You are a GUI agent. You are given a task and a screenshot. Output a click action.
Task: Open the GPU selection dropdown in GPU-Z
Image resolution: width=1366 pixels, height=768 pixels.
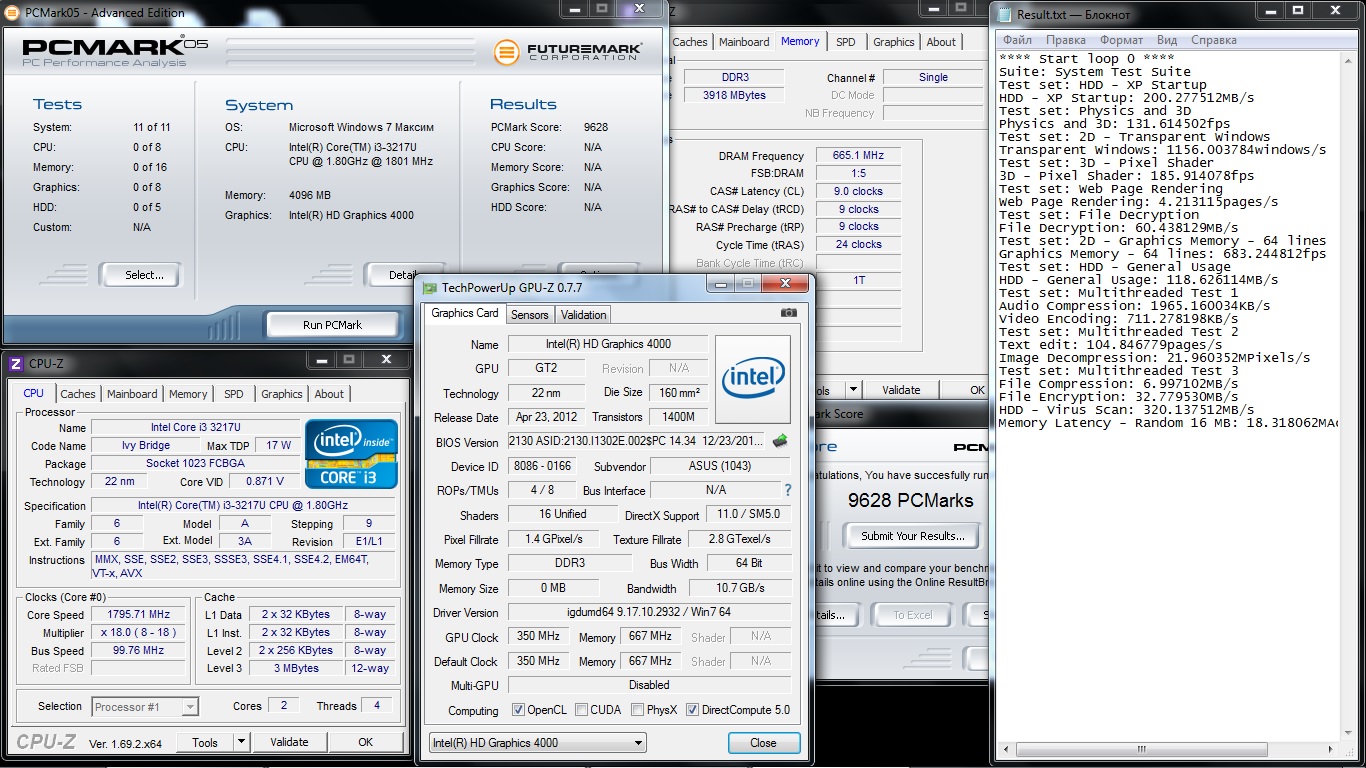point(538,743)
